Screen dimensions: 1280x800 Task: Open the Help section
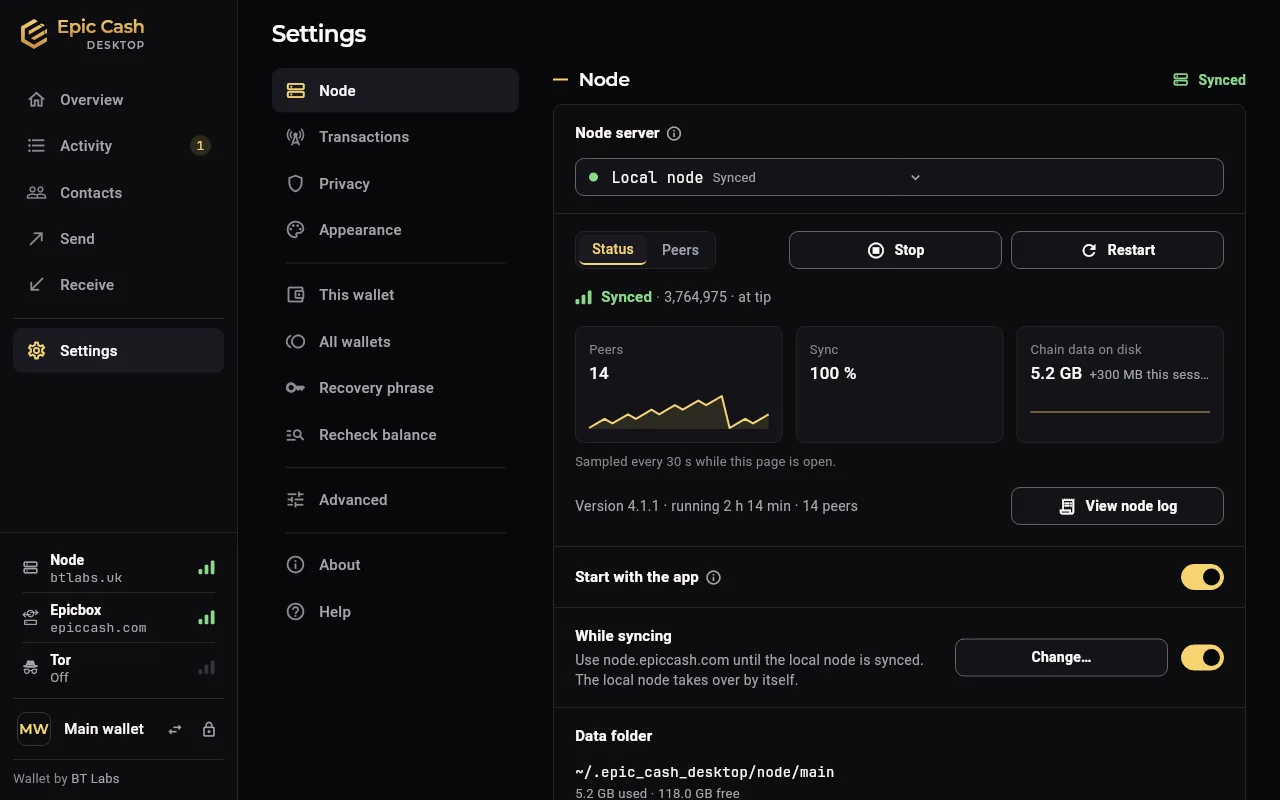click(395, 612)
